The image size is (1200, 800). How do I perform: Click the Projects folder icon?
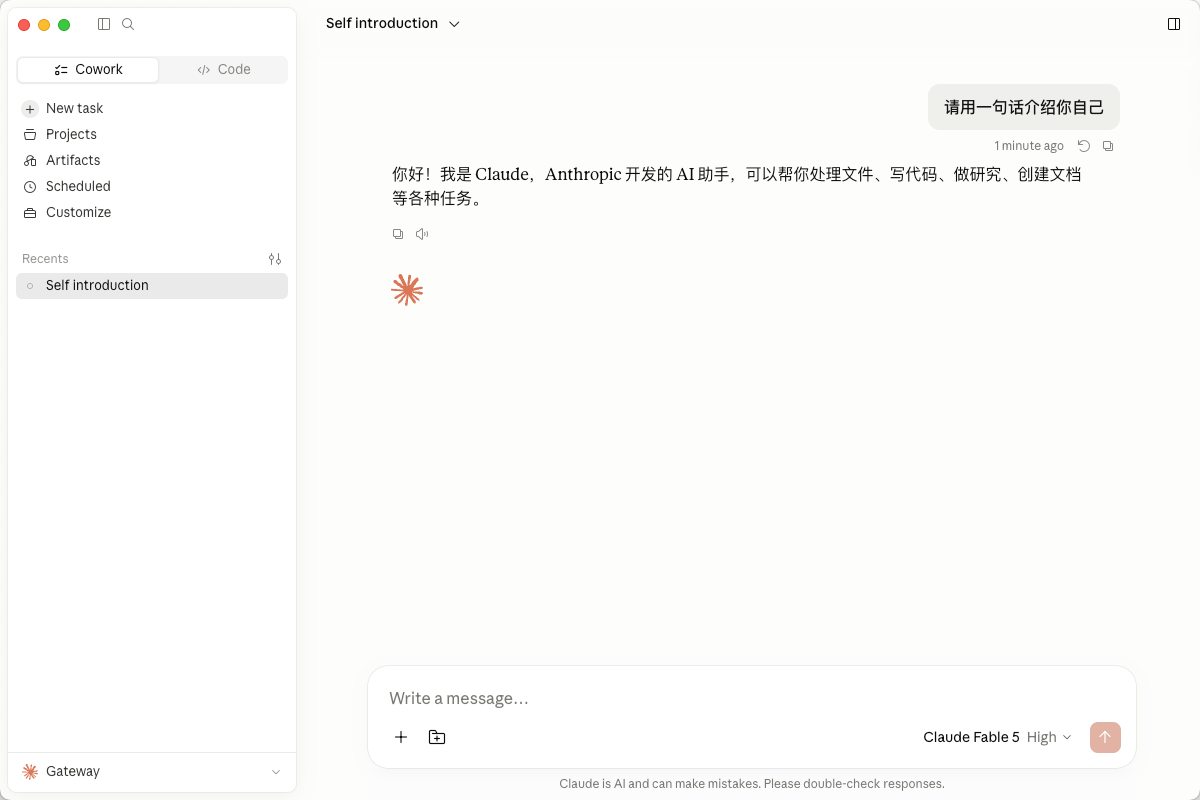[x=30, y=134]
